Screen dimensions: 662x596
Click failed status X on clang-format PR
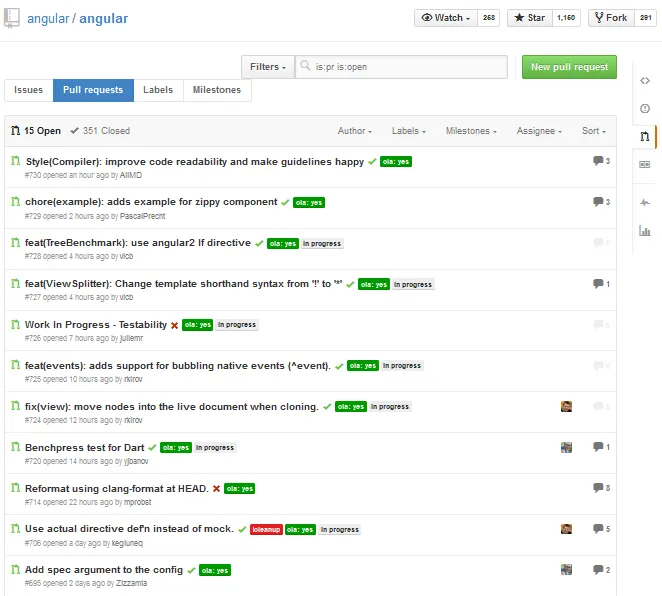(x=216, y=489)
